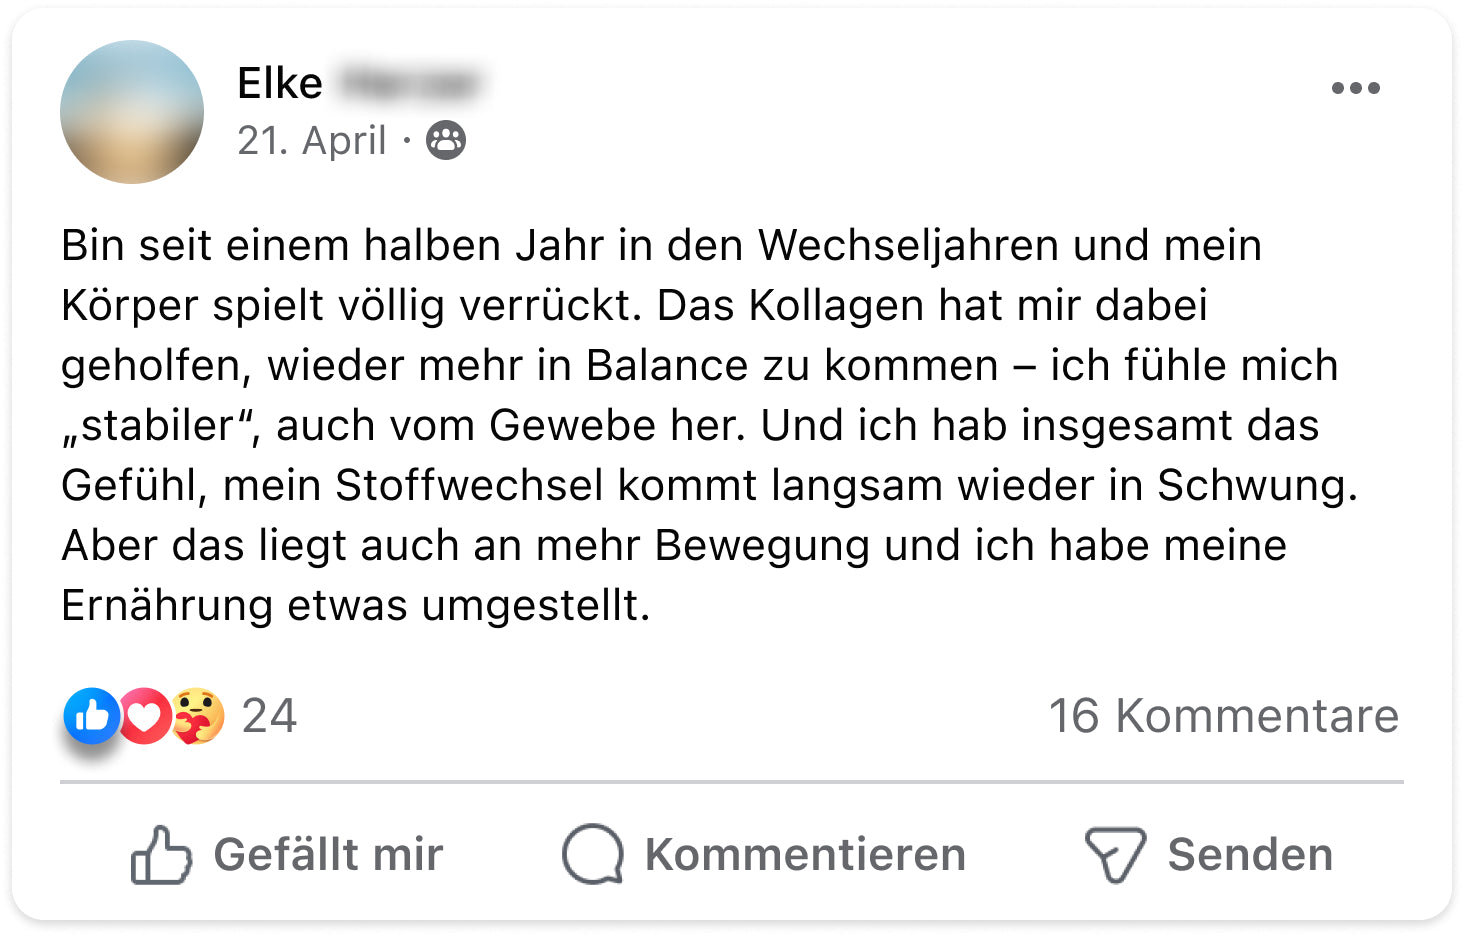Click the blurred surname next to Elke
This screenshot has height=936, width=1464.
pos(408,83)
